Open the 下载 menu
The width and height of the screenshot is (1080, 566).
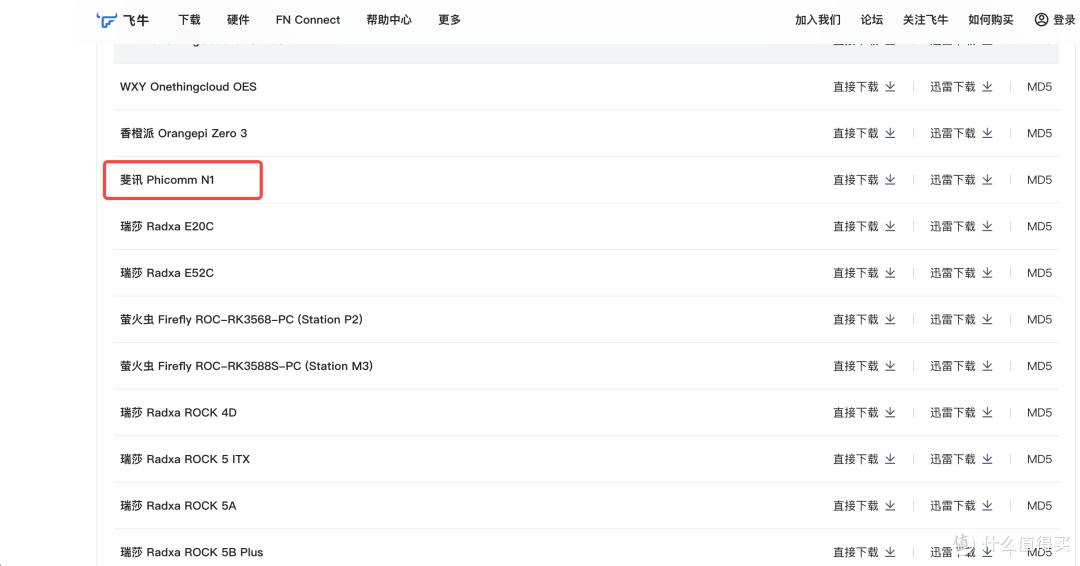tap(189, 20)
